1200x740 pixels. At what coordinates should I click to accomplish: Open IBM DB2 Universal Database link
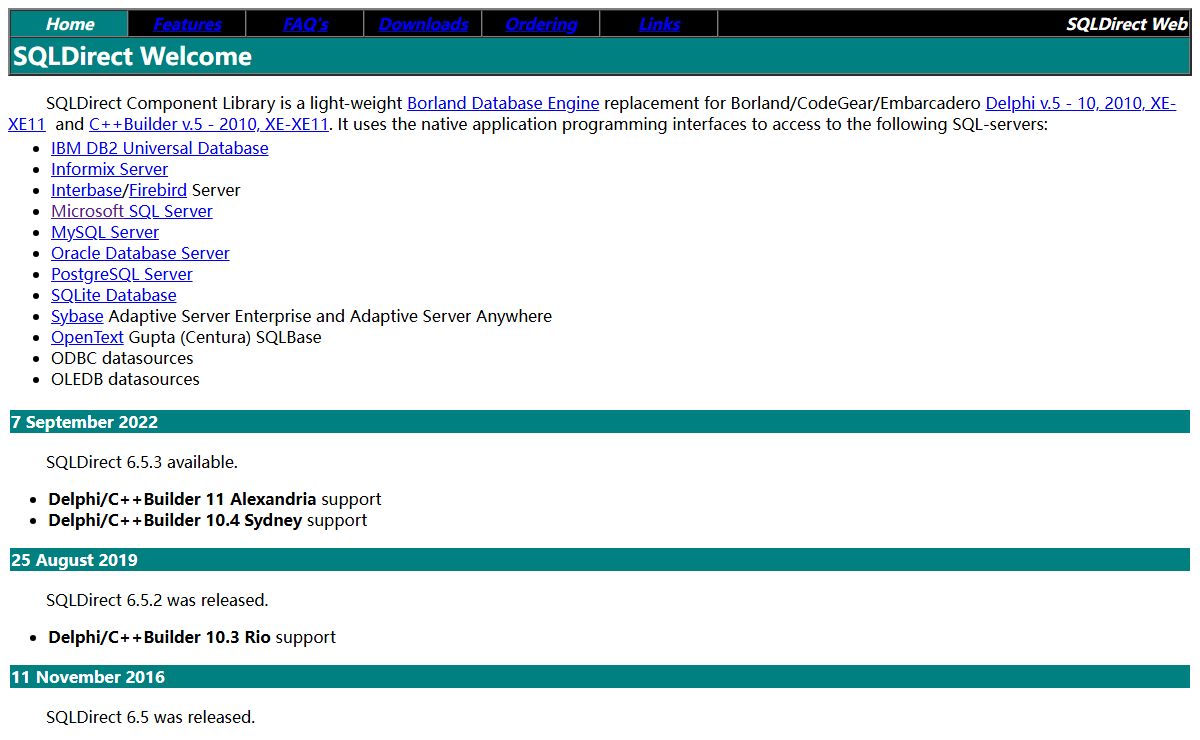160,148
